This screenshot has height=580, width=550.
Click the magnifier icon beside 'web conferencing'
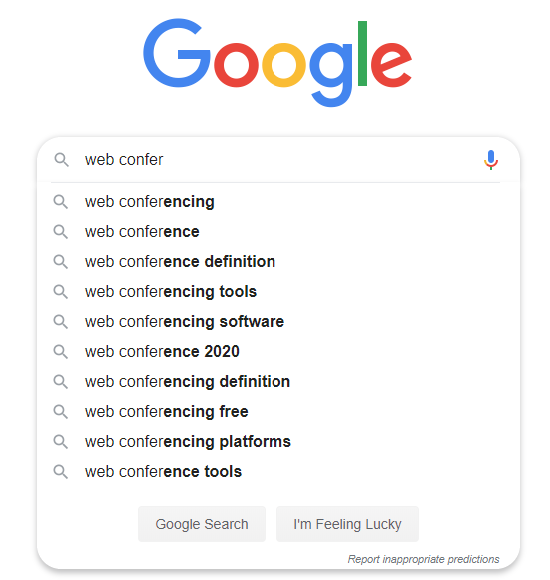(61, 202)
